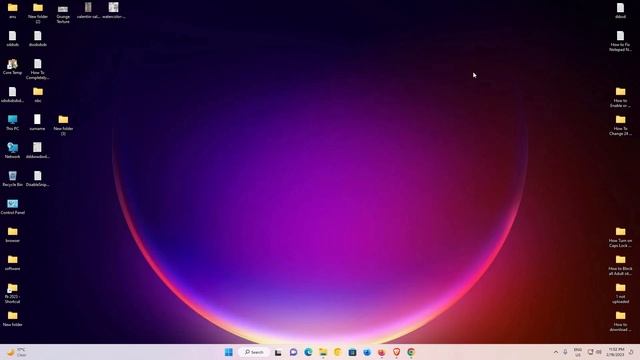Select the New folder (2) icon
This screenshot has height=360, width=640.
click(38, 13)
